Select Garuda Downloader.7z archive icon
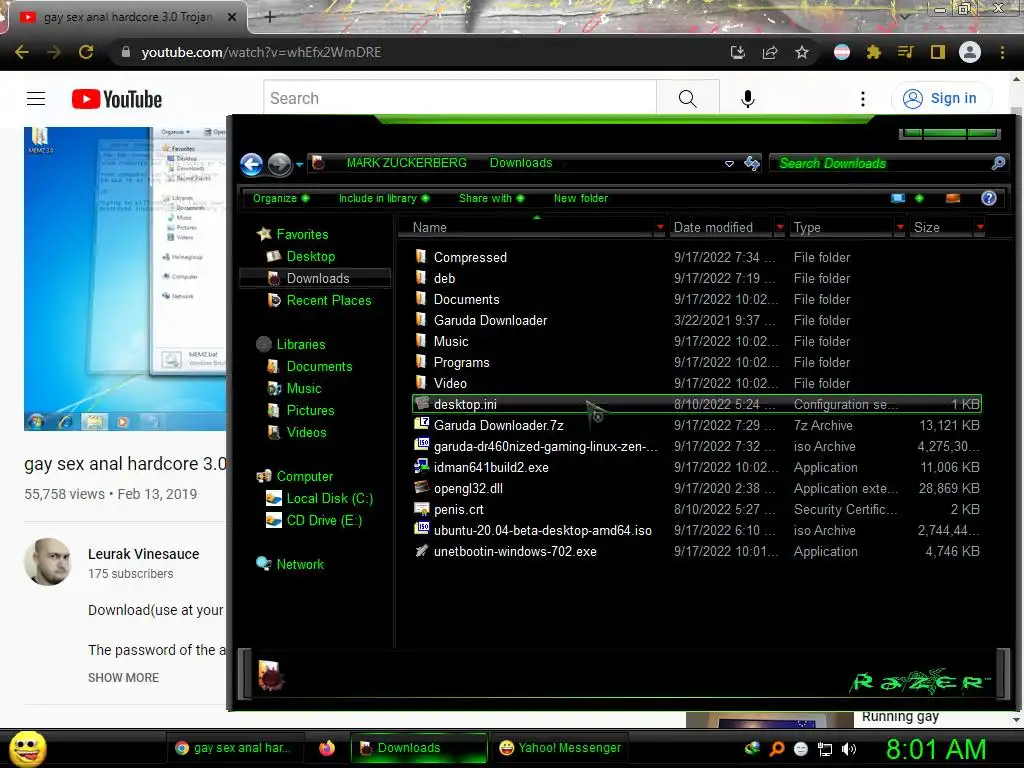This screenshot has height=768, width=1024. [422, 424]
